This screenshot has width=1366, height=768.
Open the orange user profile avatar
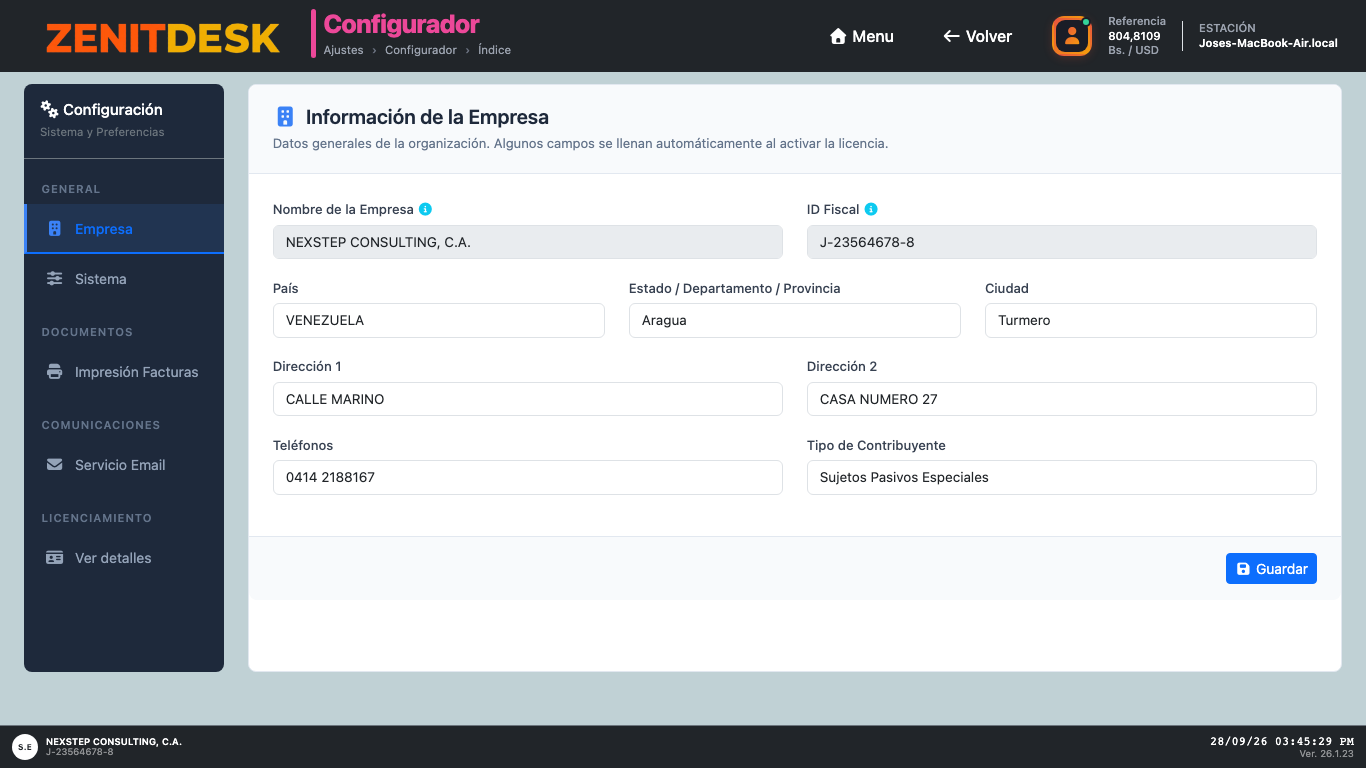click(x=1071, y=36)
